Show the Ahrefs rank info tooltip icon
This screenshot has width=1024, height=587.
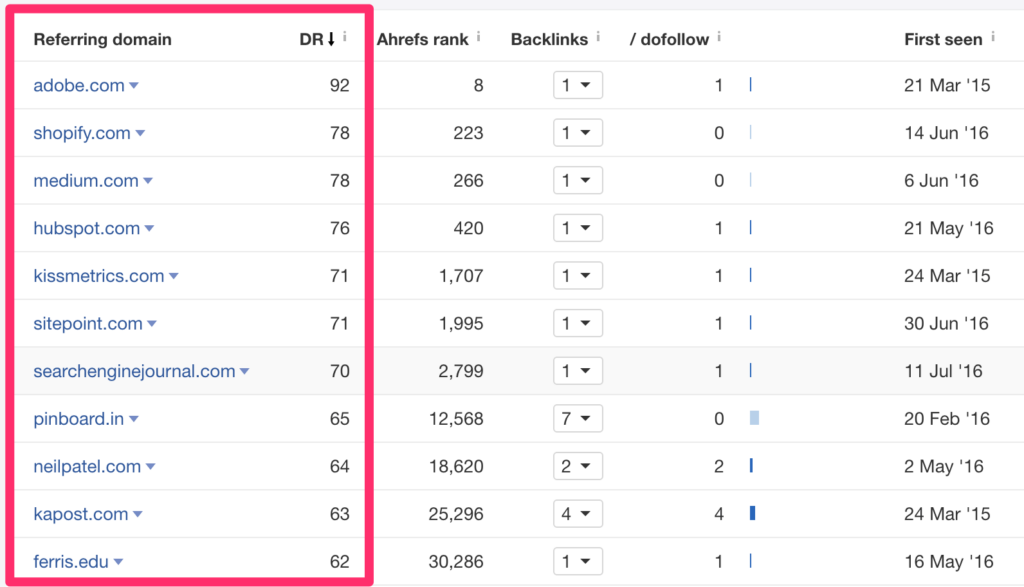479,37
